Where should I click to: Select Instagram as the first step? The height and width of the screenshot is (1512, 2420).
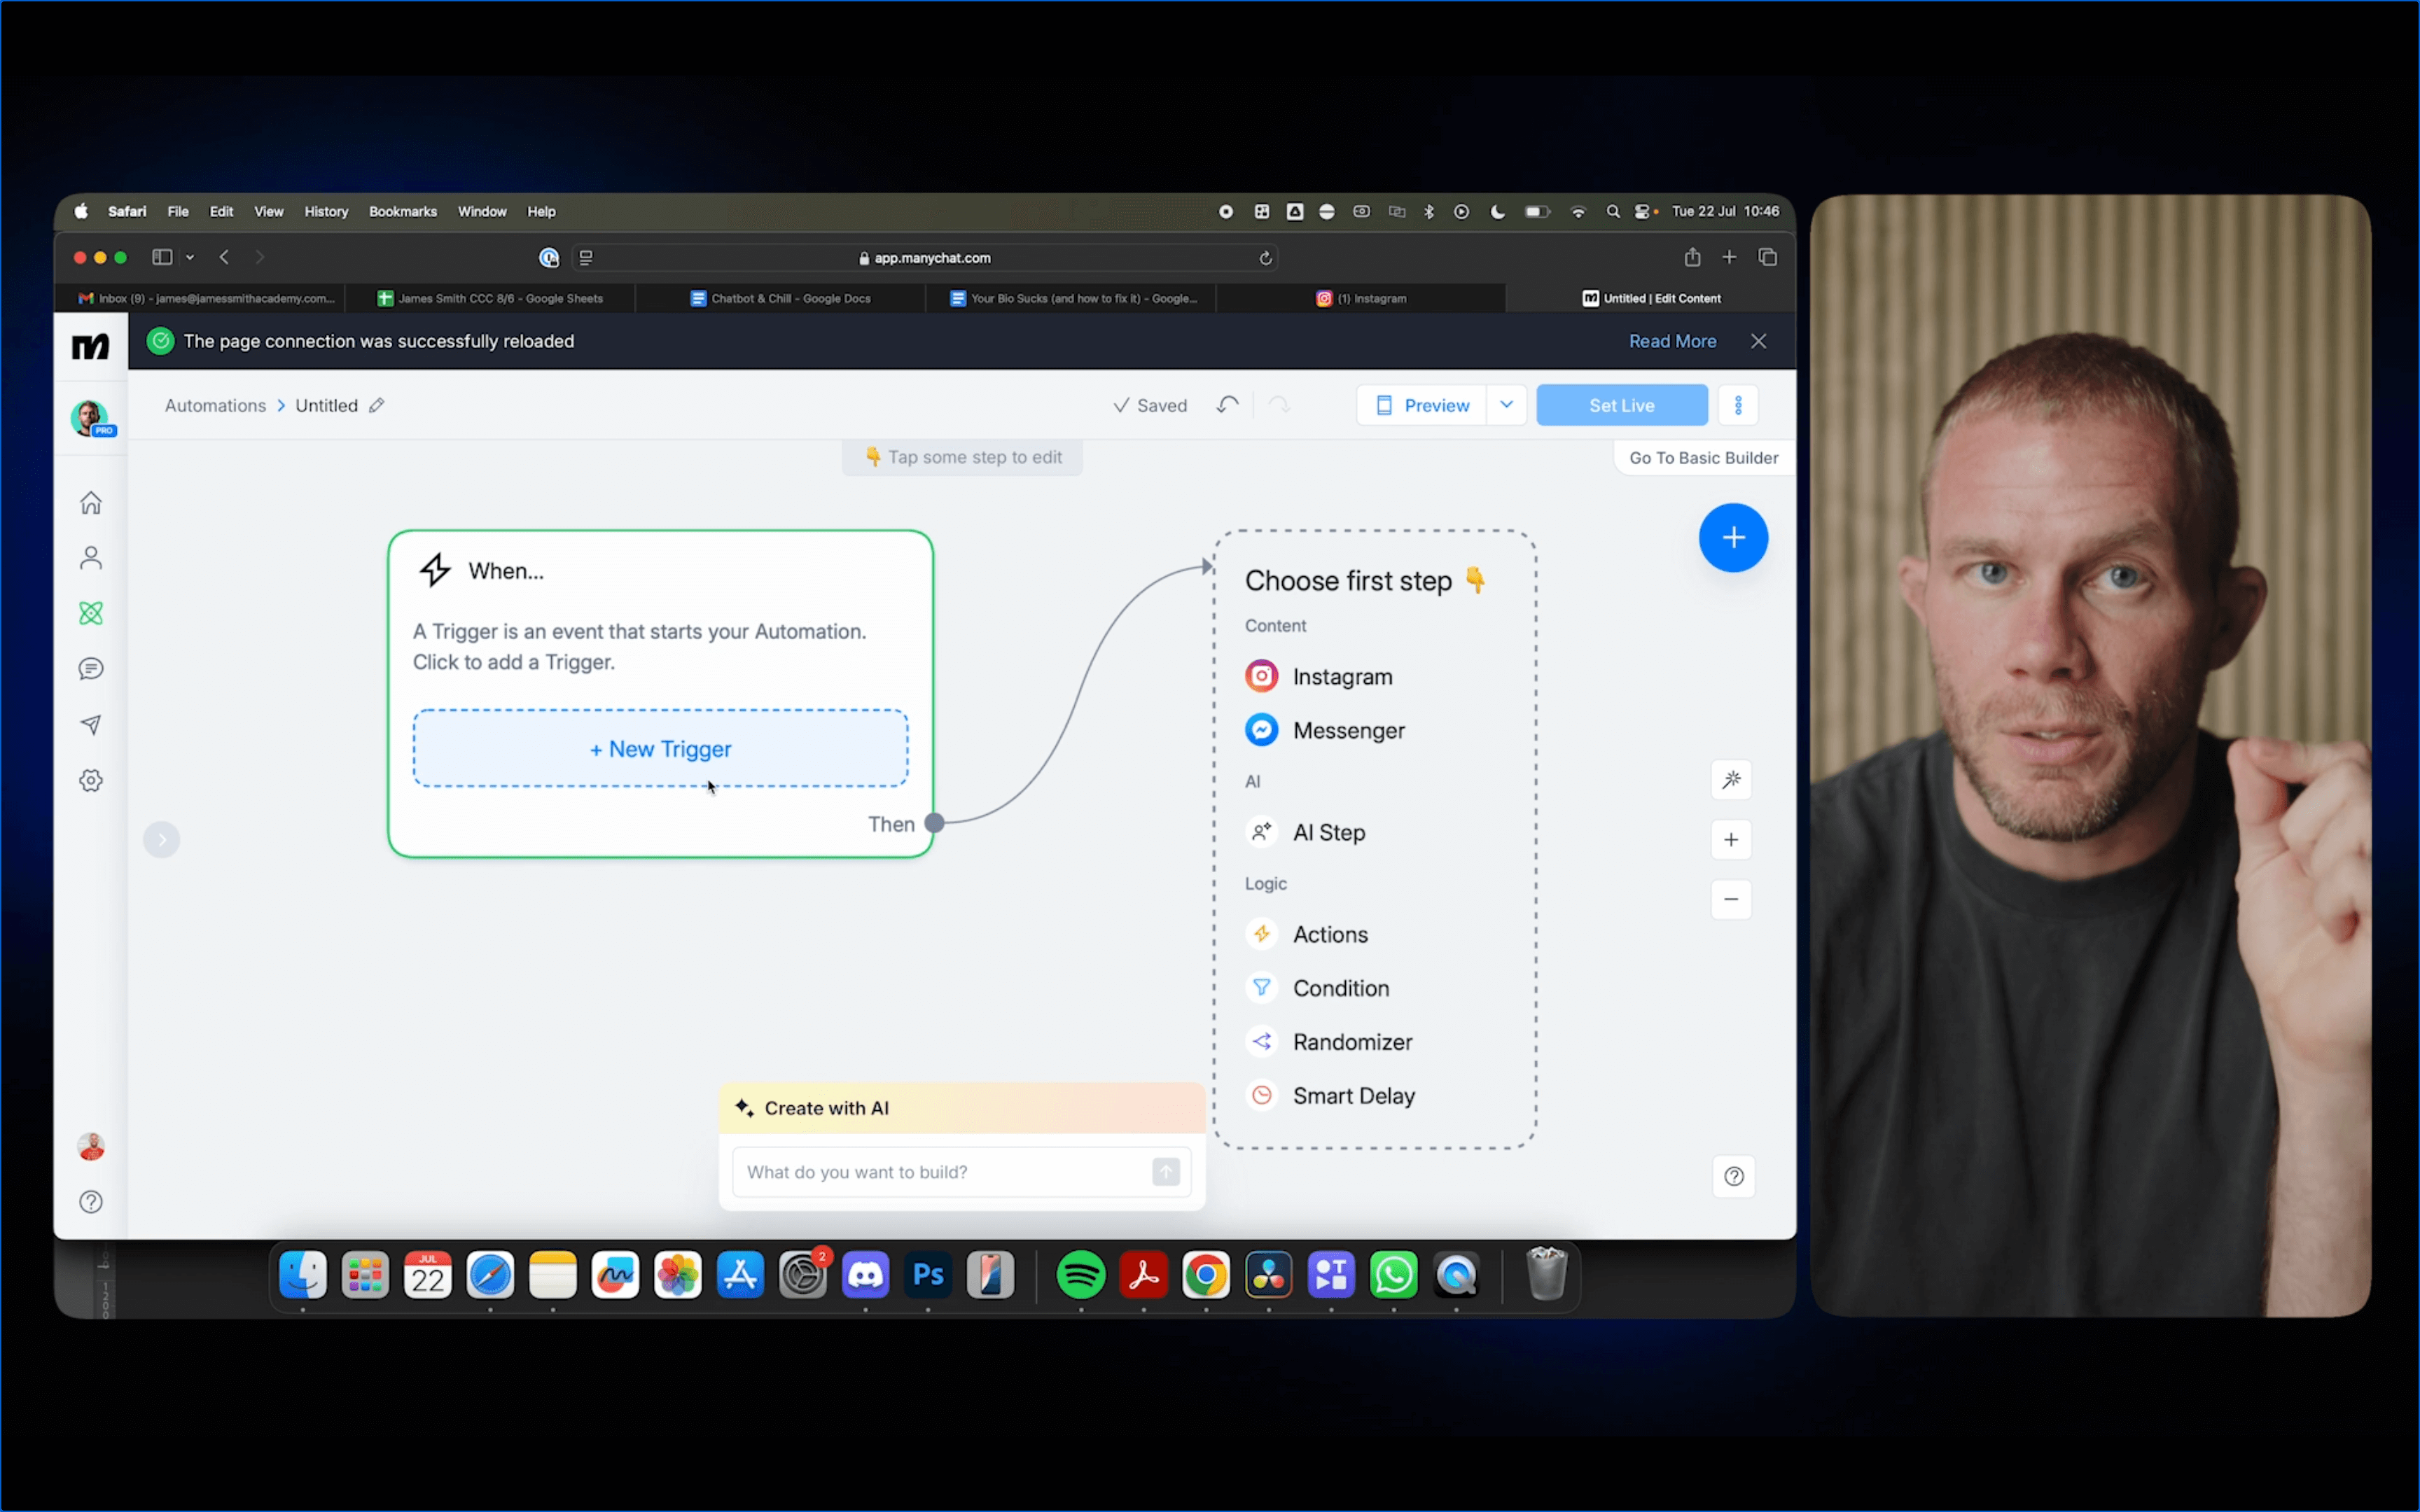(1318, 677)
